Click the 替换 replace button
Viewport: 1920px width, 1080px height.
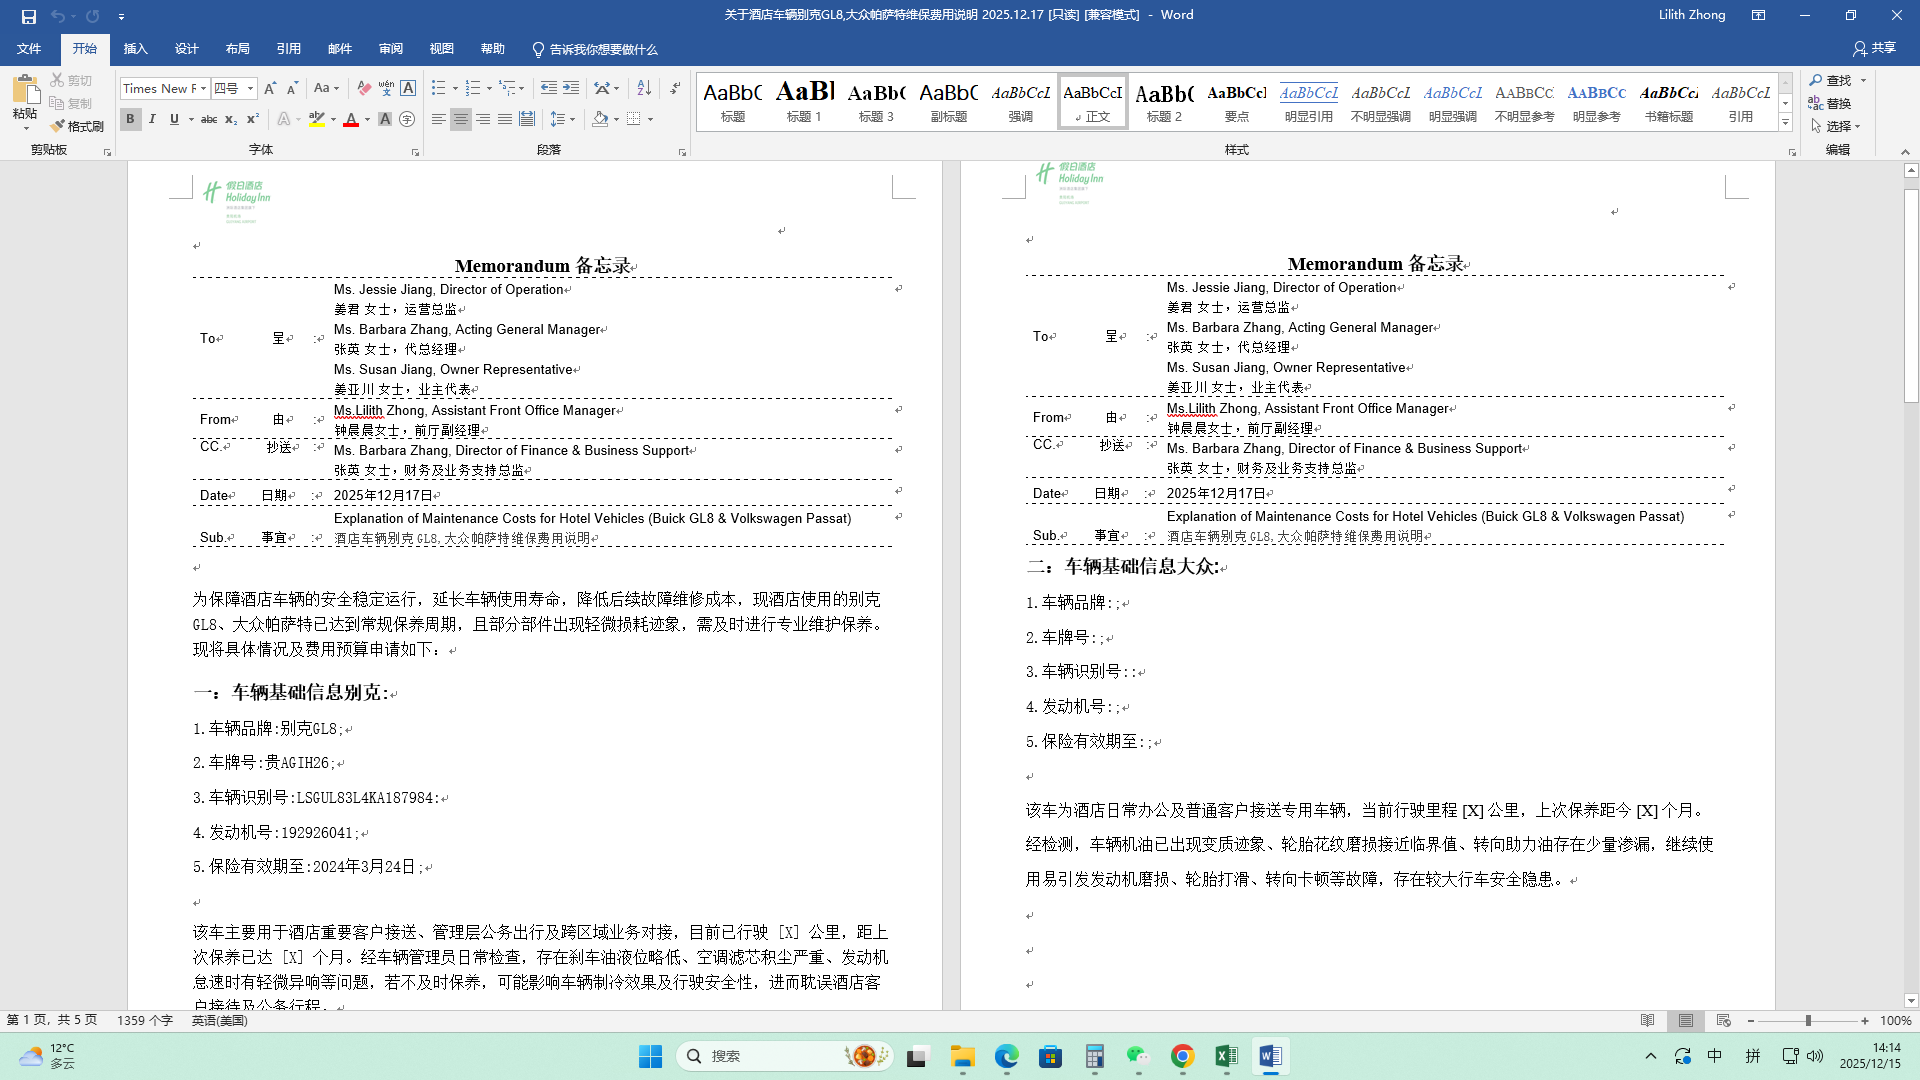click(1830, 103)
